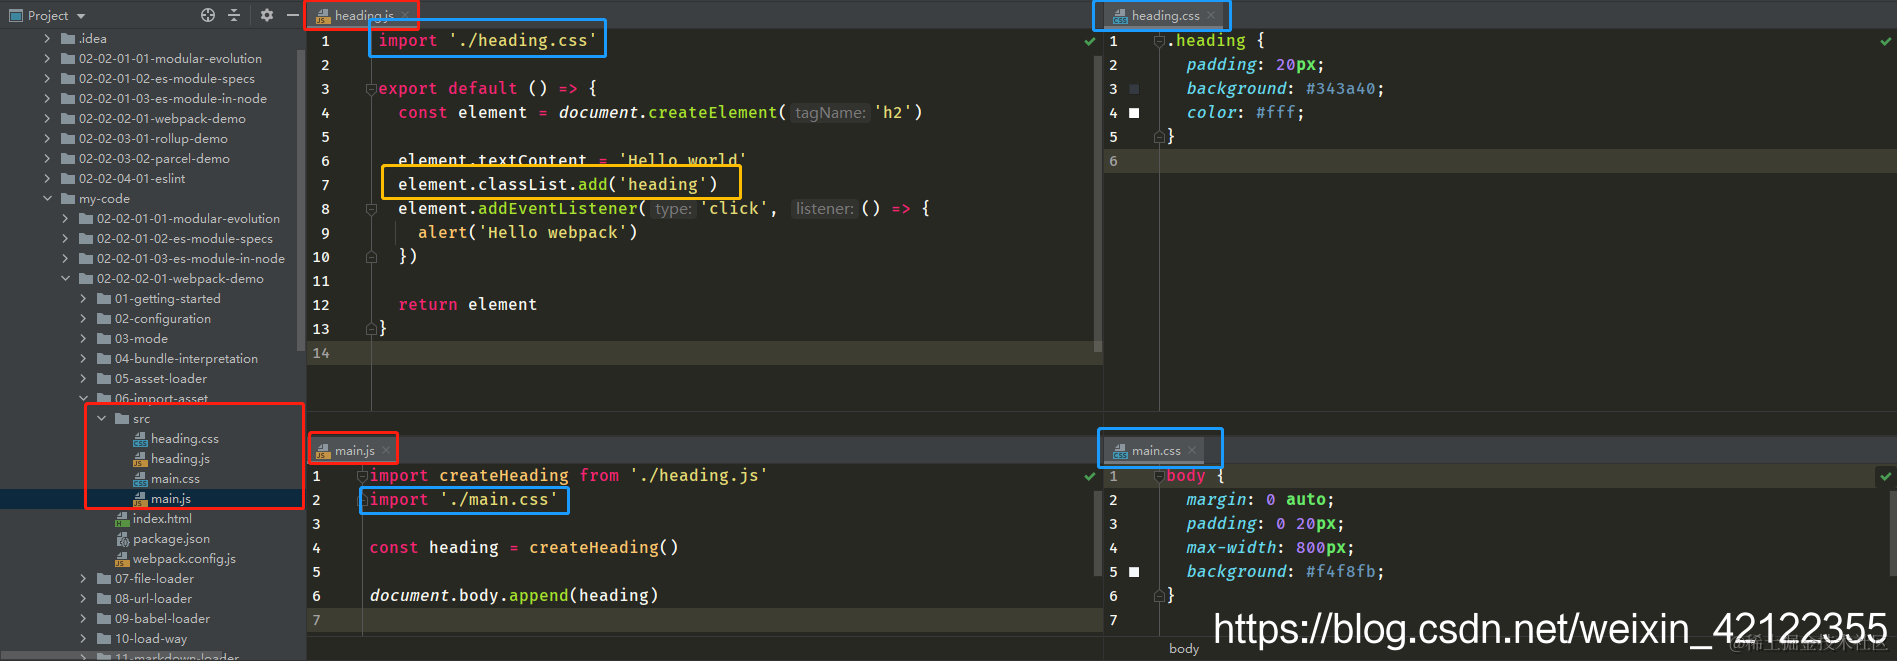Click the import './main.css' line

click(464, 499)
